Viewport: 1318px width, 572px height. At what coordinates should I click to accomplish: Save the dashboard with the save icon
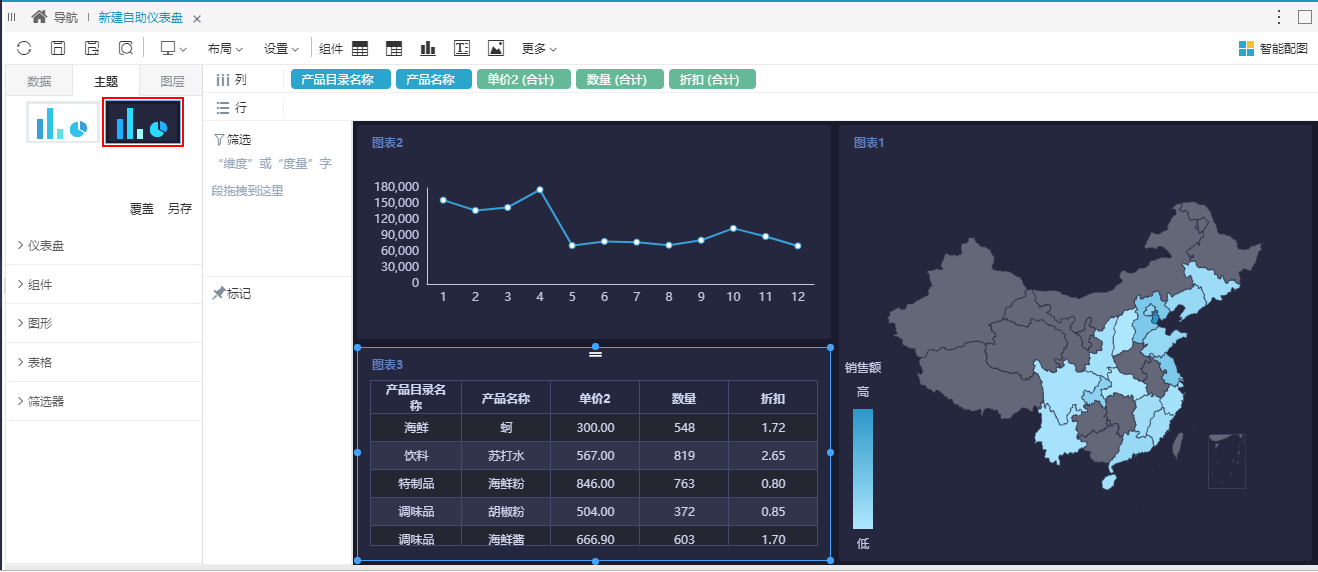[58, 48]
